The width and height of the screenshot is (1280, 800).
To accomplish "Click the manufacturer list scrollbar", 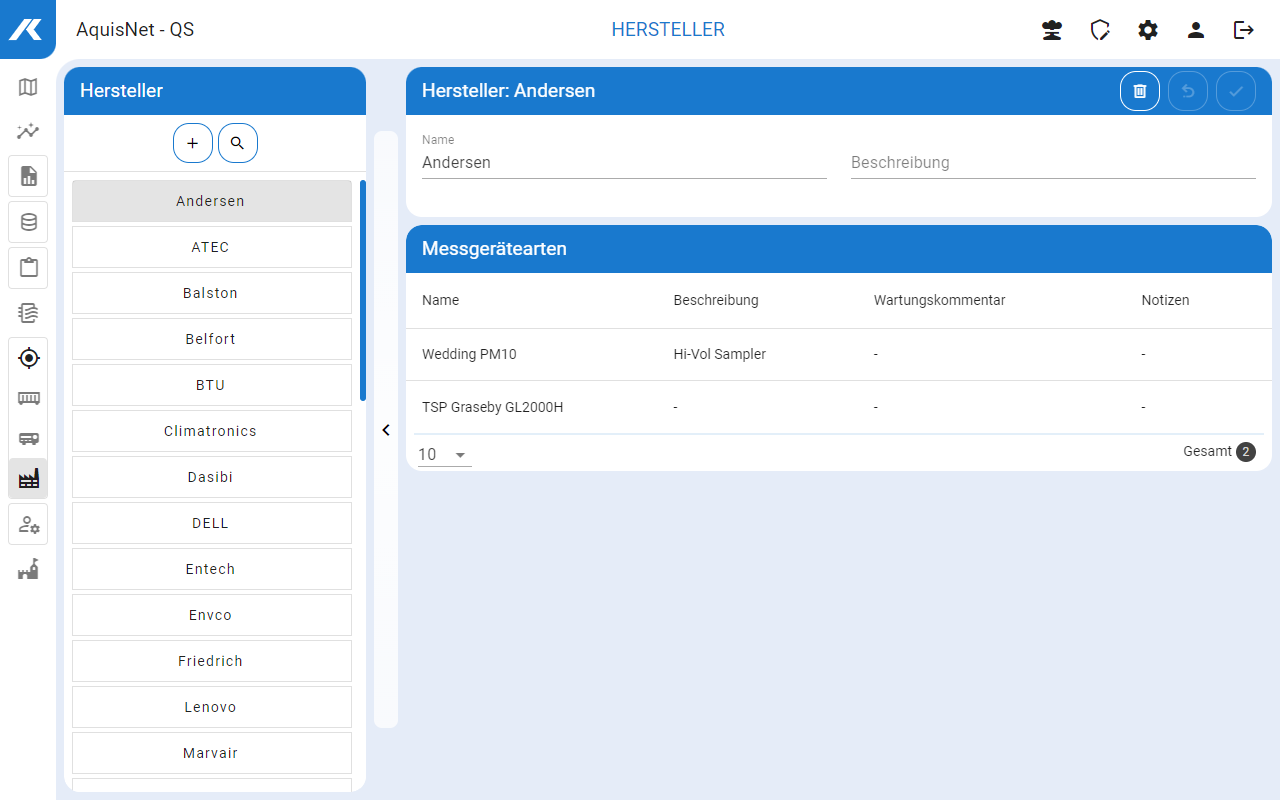I will pos(362,290).
